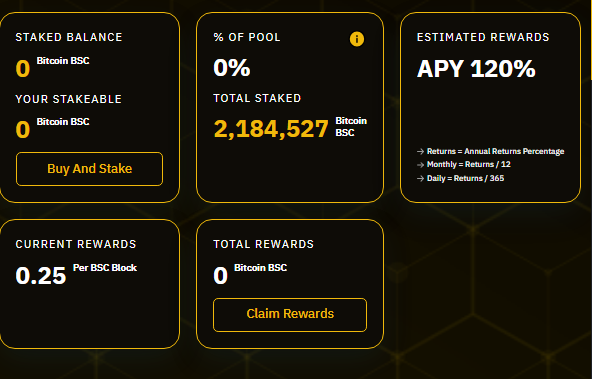Click the Claim Rewards button

(290, 315)
